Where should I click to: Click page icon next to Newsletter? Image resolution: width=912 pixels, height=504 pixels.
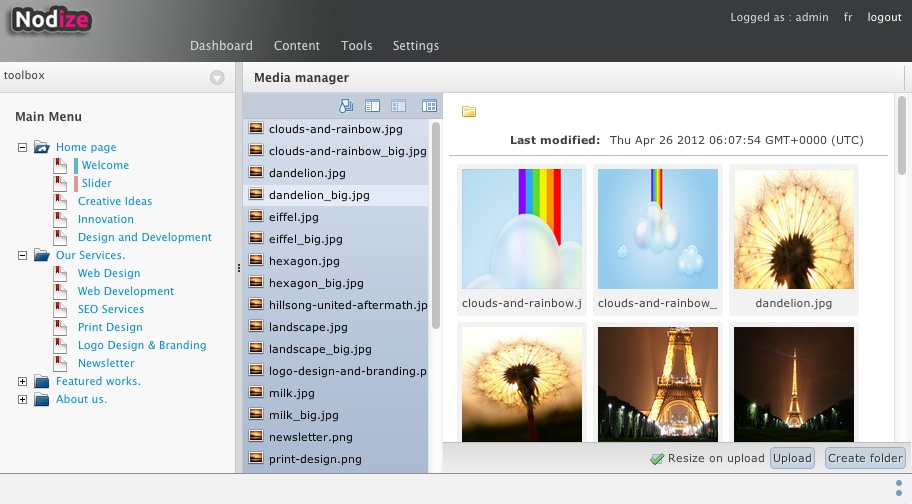[x=60, y=363]
